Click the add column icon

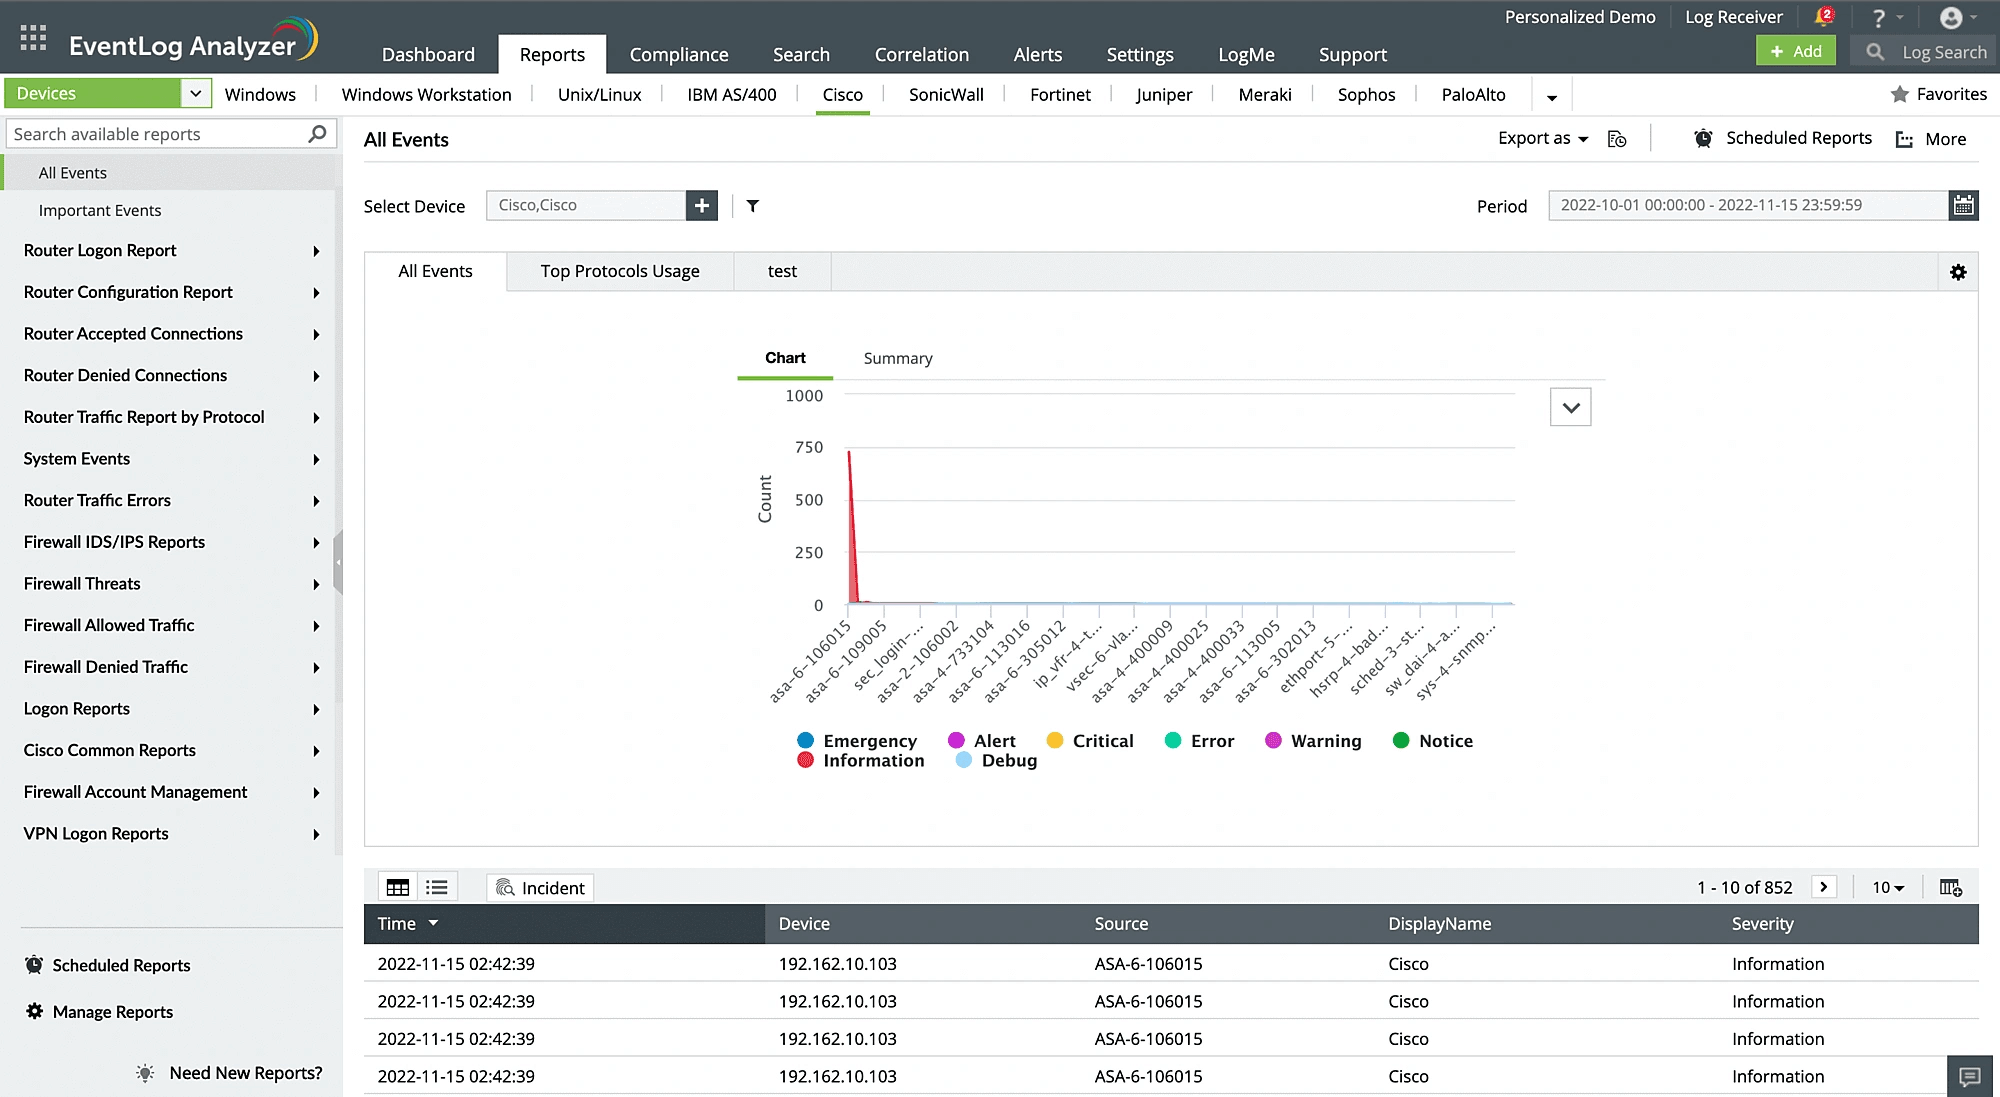coord(1950,888)
